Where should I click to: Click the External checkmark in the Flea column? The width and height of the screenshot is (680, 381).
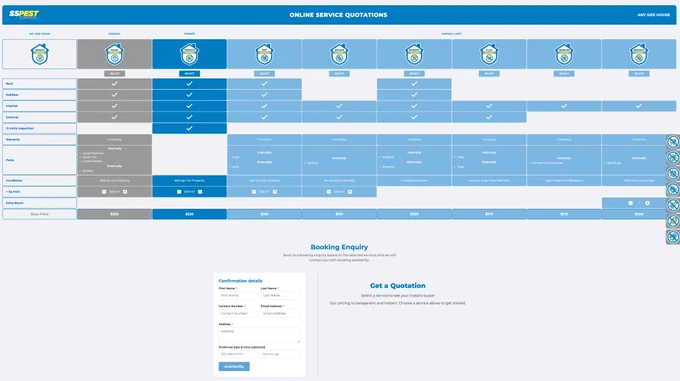tap(489, 117)
